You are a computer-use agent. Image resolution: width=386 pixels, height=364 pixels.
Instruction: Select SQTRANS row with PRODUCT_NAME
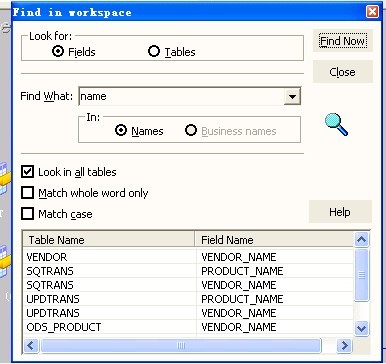coord(188,271)
